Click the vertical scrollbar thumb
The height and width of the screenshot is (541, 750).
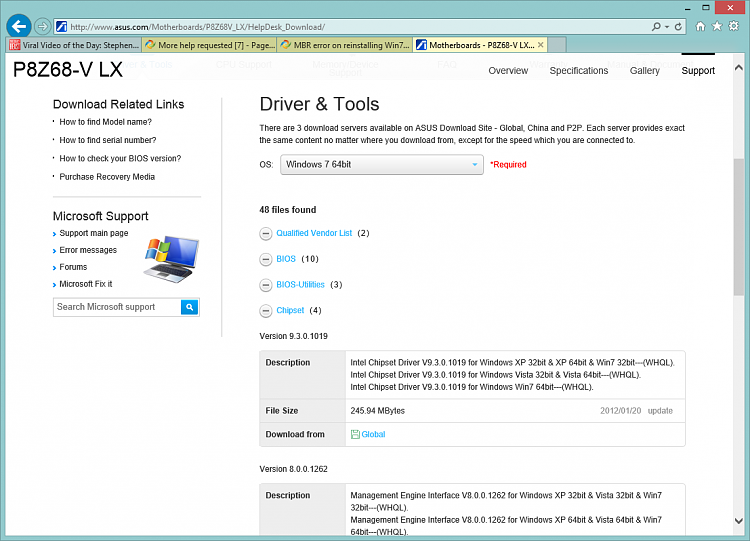pos(739,227)
